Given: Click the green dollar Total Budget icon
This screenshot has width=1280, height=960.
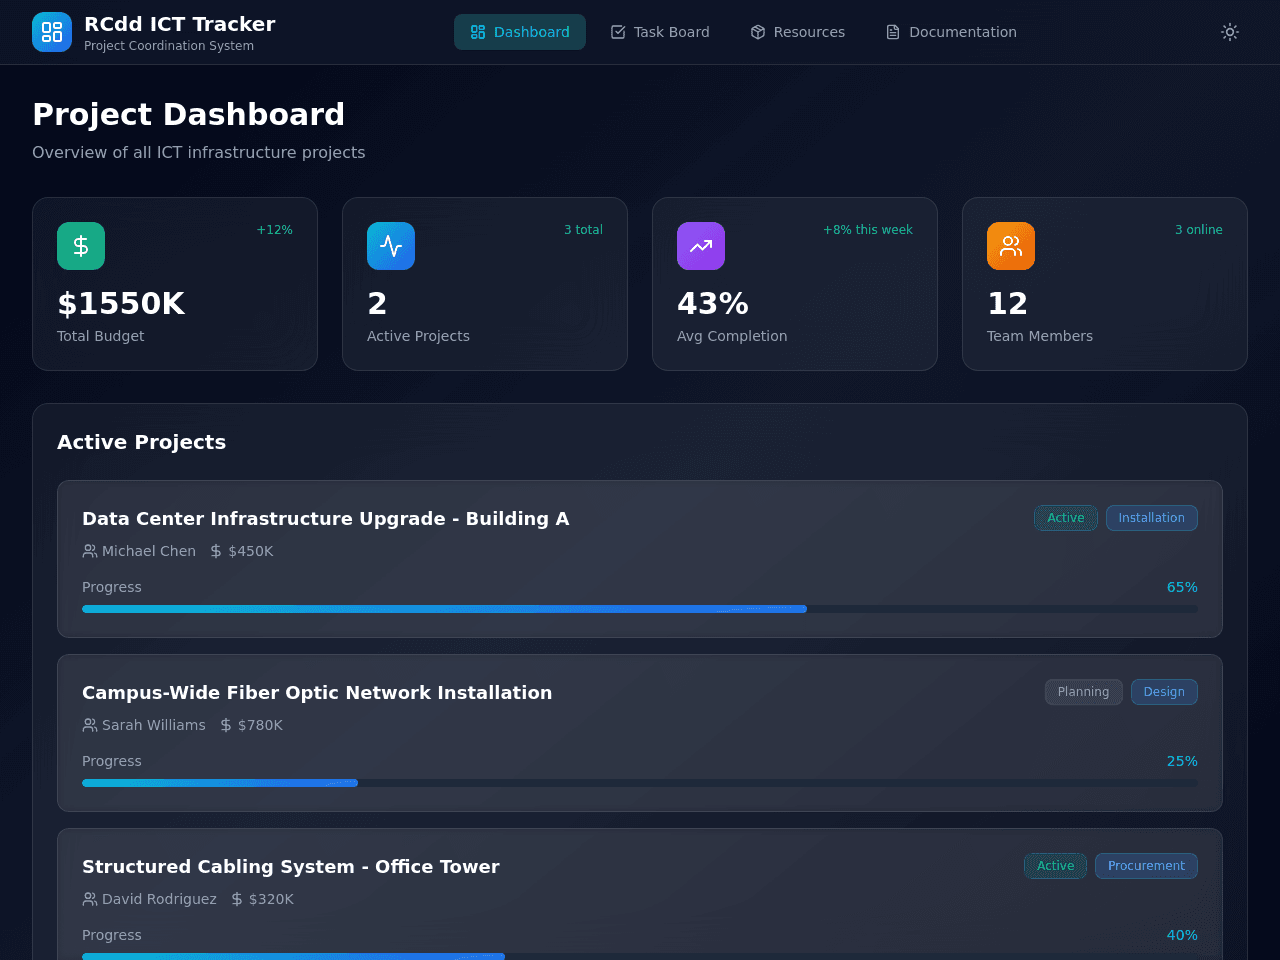Looking at the screenshot, I should pyautogui.click(x=81, y=246).
